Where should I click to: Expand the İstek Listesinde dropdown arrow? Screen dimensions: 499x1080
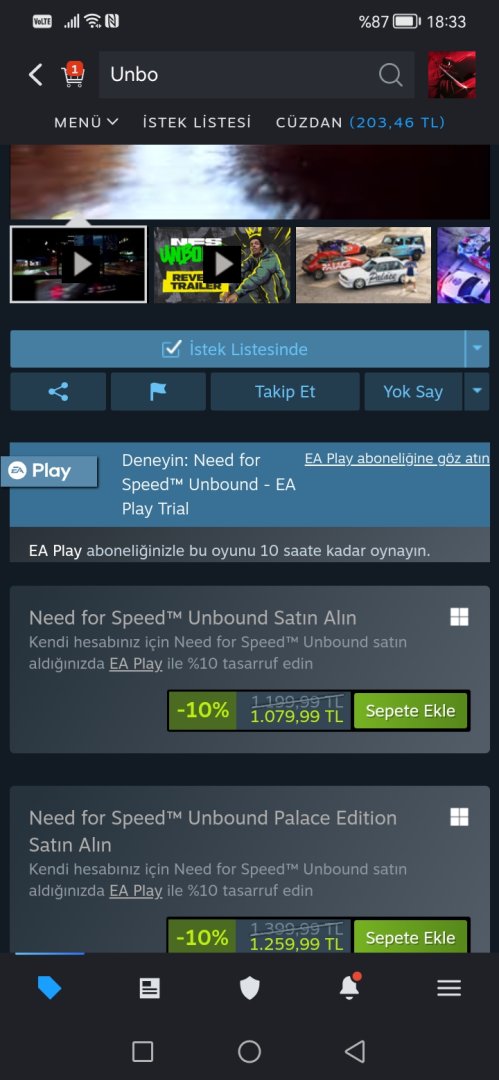click(x=477, y=349)
